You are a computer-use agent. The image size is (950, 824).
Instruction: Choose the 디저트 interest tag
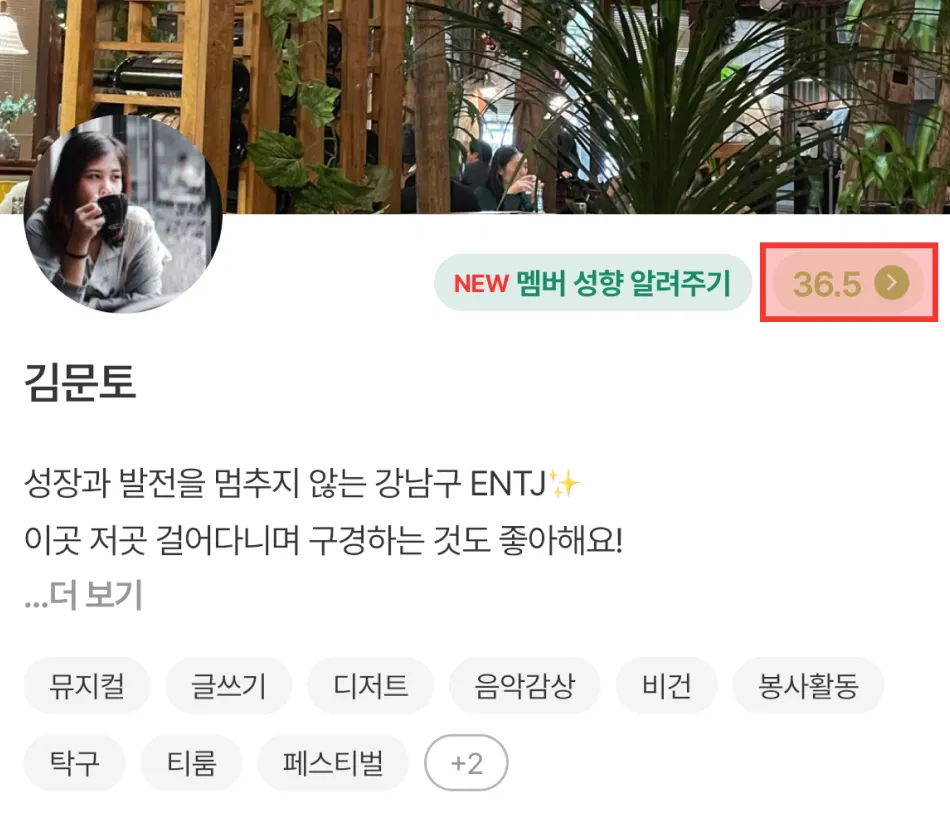[370, 686]
